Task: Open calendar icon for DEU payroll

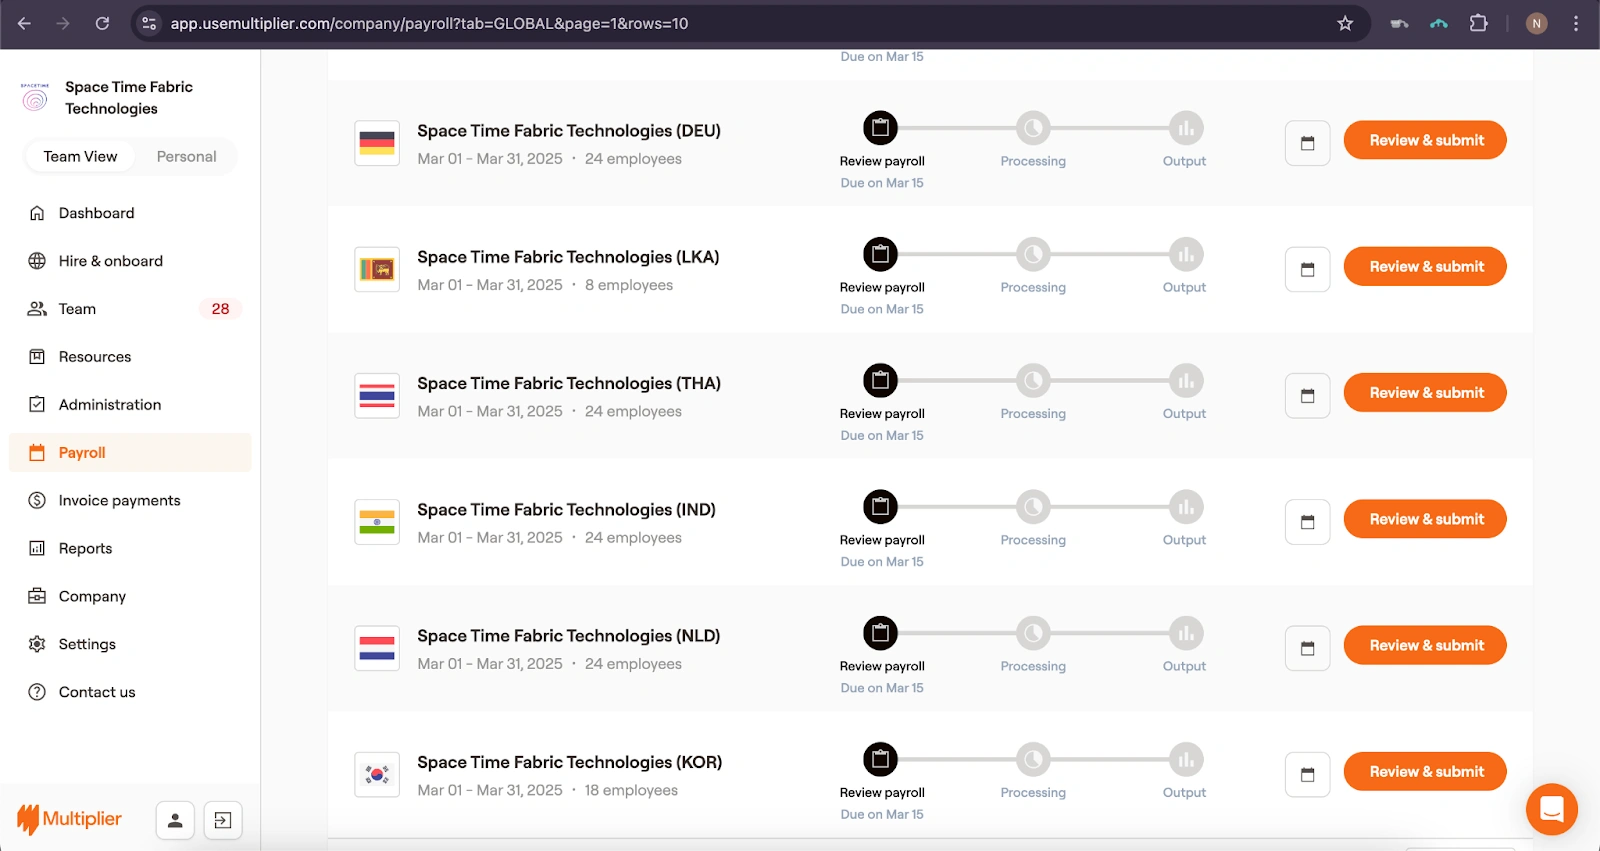Action: pyautogui.click(x=1307, y=143)
